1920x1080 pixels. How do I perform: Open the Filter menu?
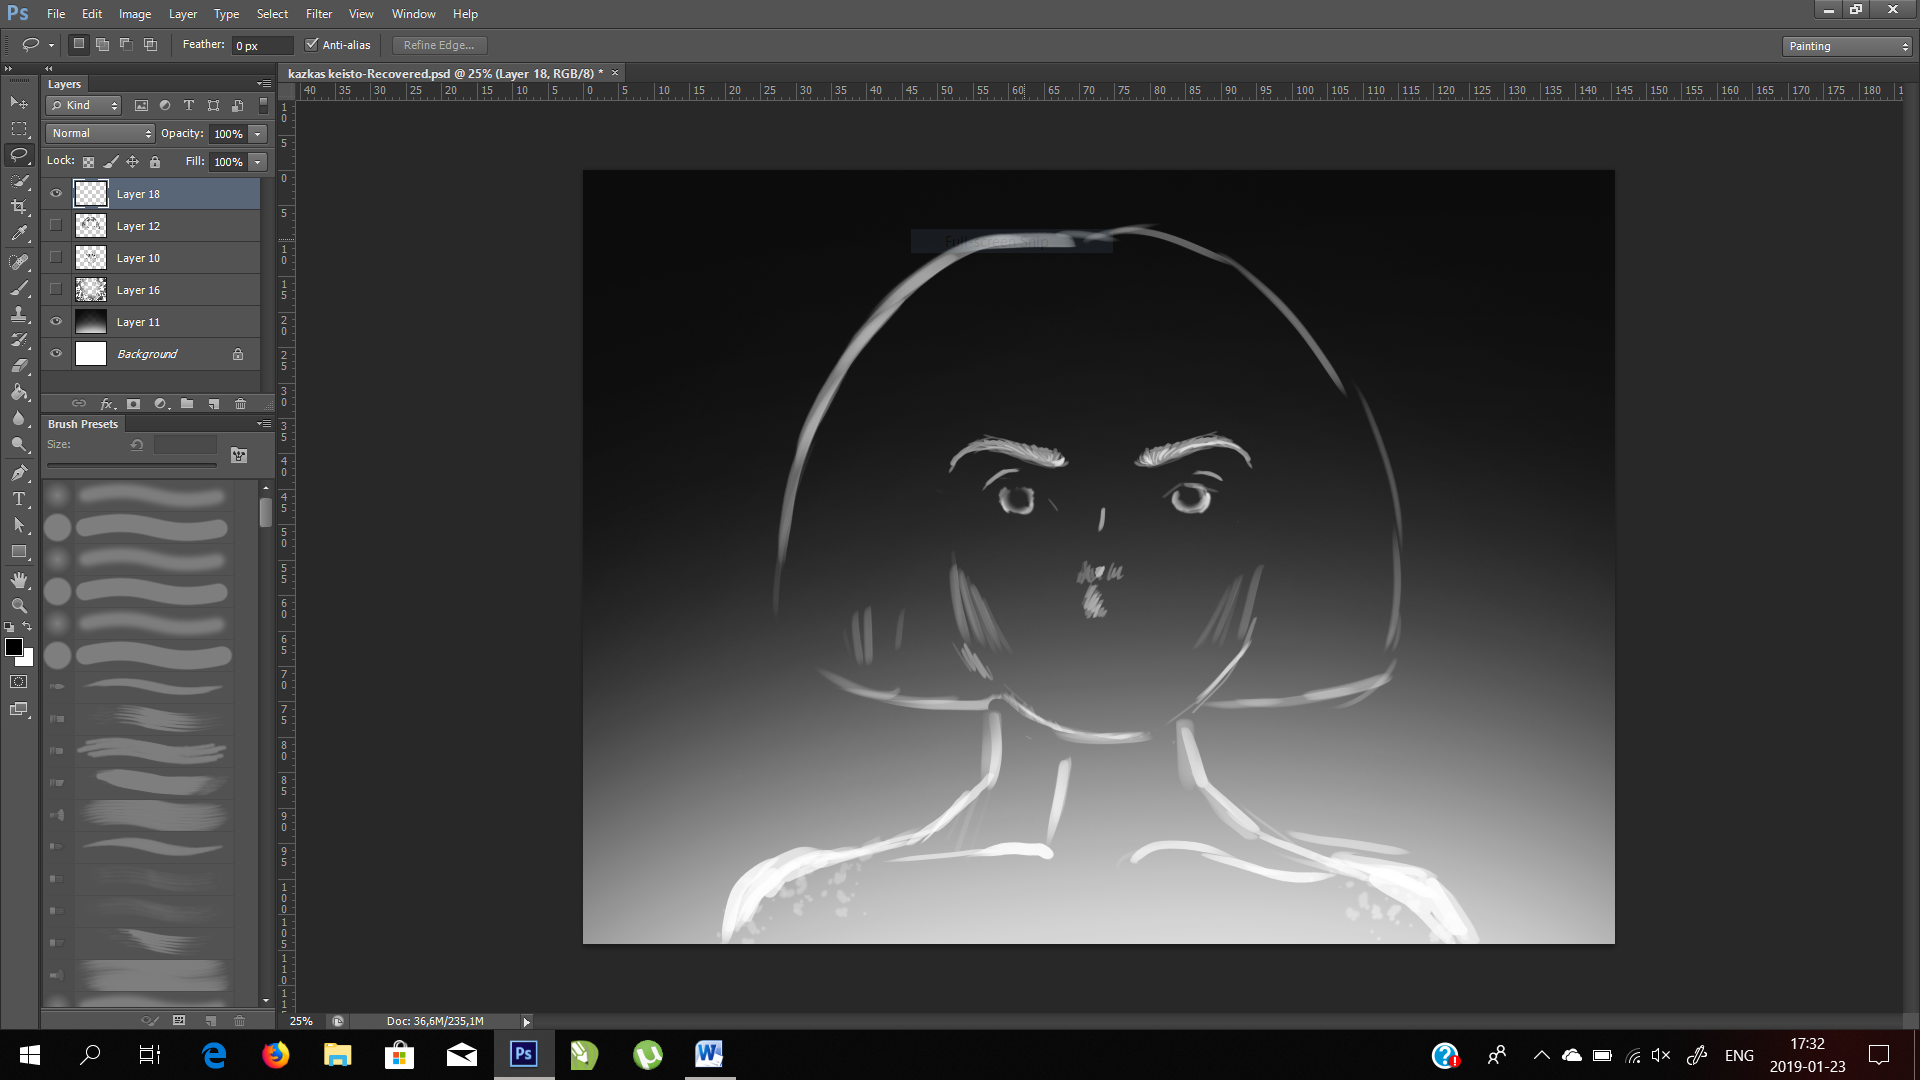[318, 14]
